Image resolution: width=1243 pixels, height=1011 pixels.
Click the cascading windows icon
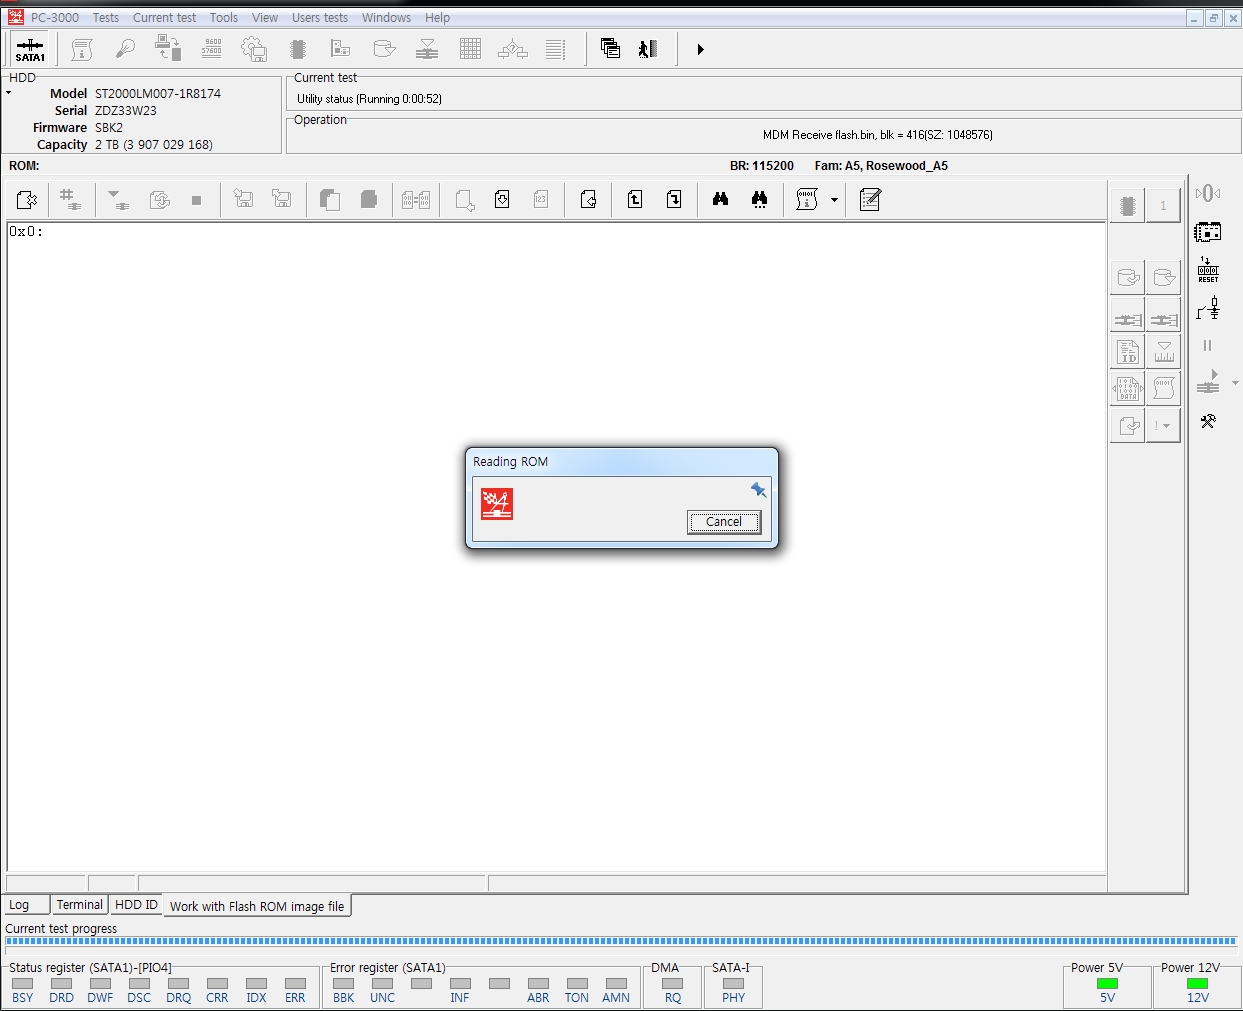coord(610,48)
